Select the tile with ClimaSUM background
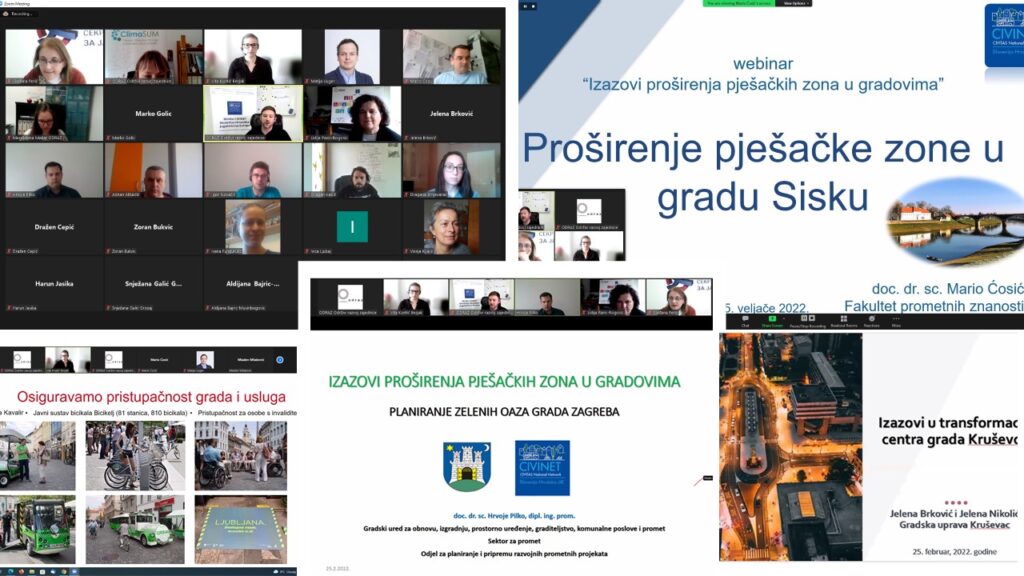Image resolution: width=1024 pixels, height=576 pixels. coord(153,57)
